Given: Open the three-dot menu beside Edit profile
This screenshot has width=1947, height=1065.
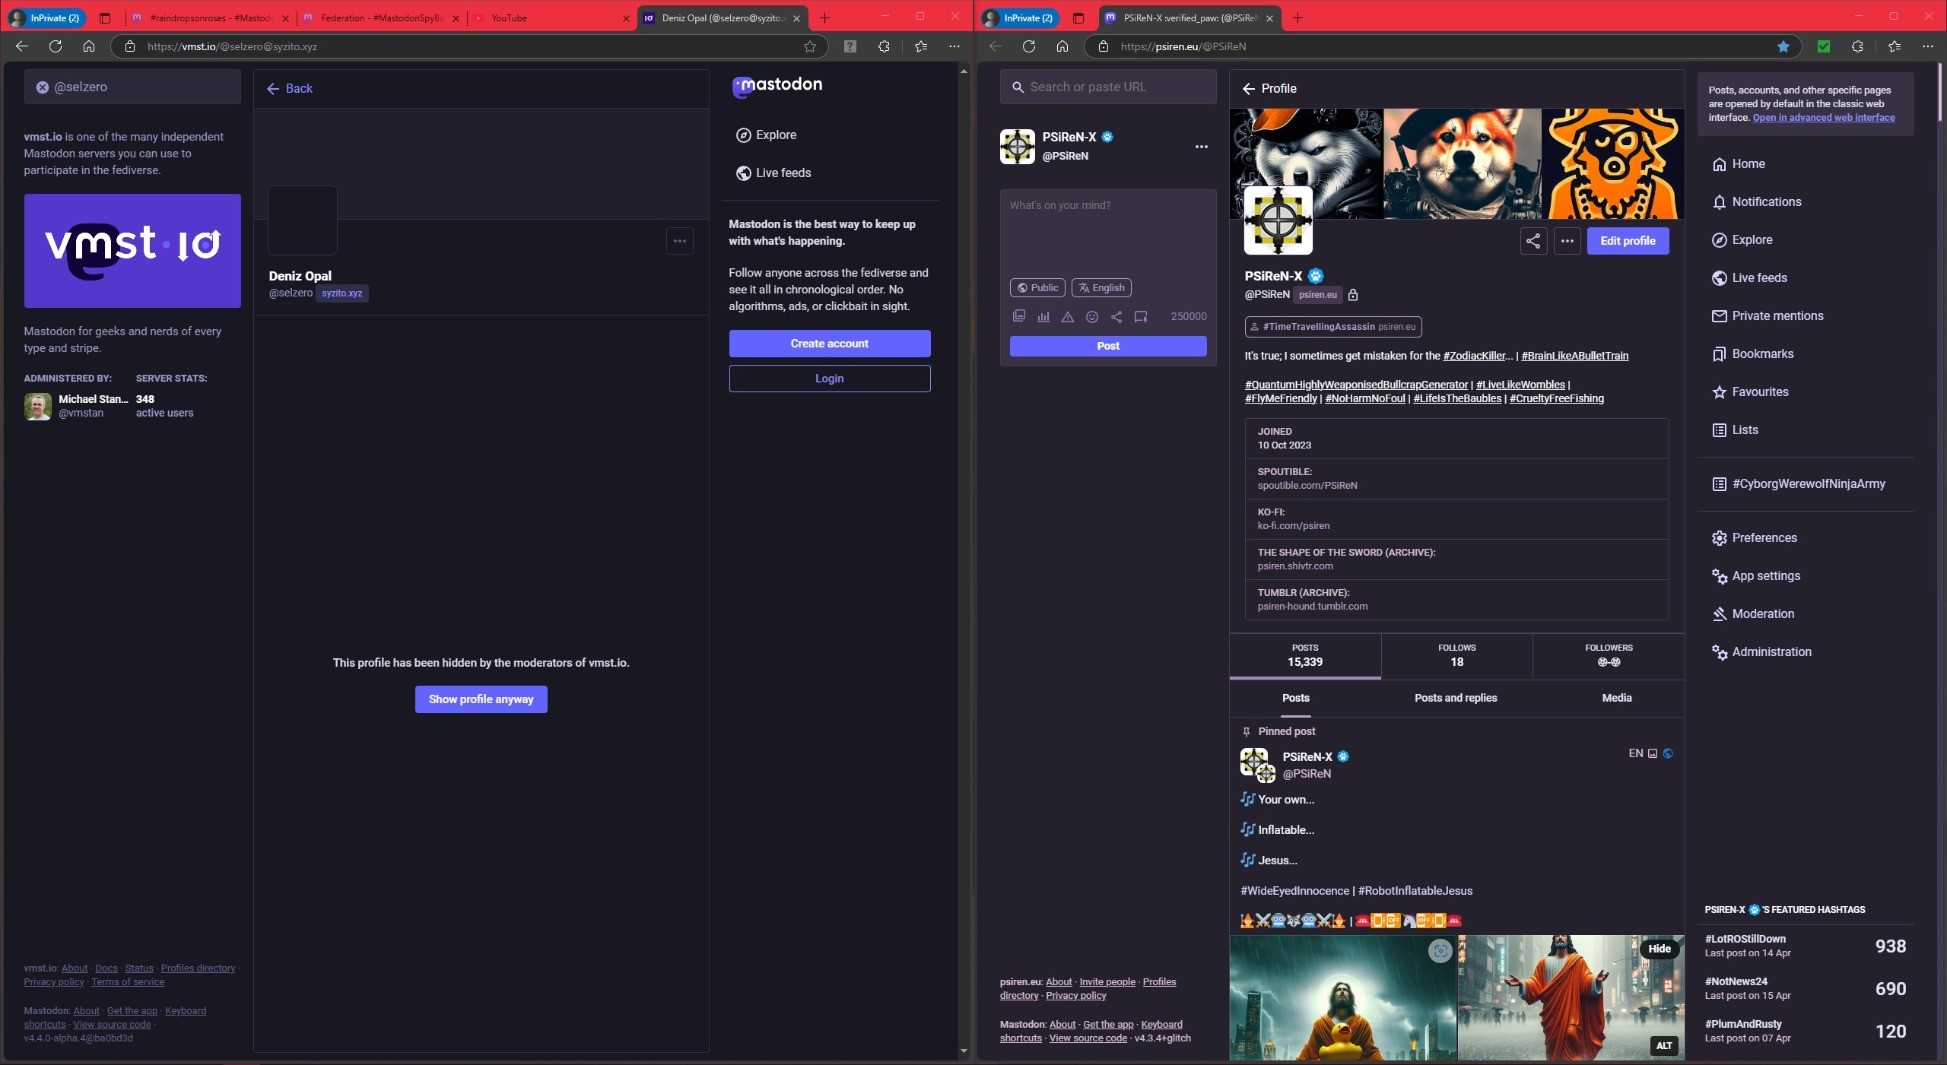Looking at the screenshot, I should (1567, 241).
